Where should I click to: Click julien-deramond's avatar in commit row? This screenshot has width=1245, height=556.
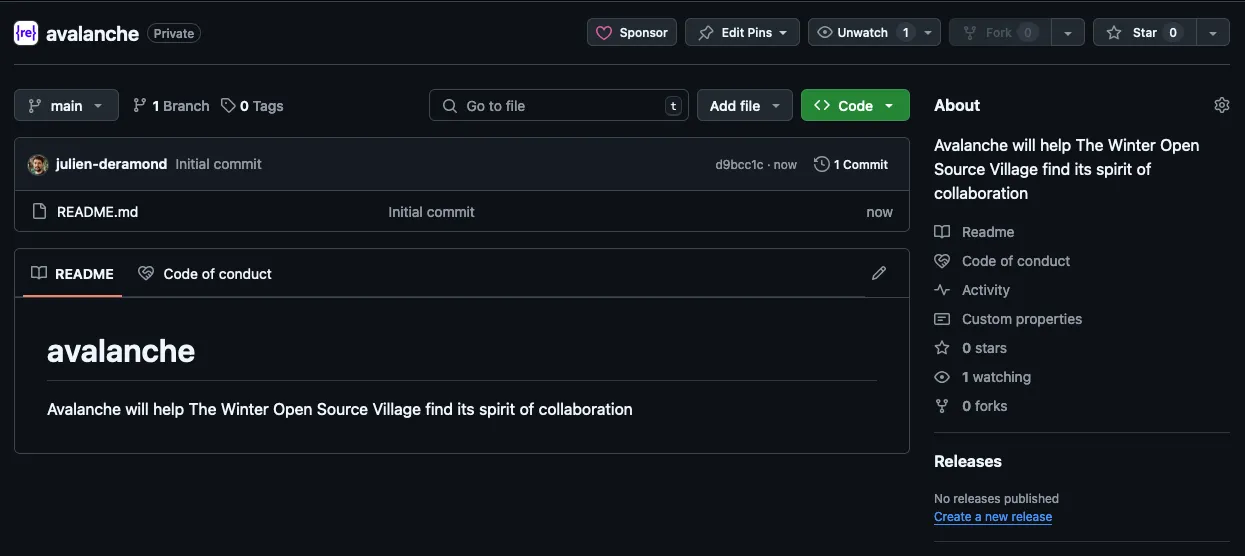pos(38,164)
